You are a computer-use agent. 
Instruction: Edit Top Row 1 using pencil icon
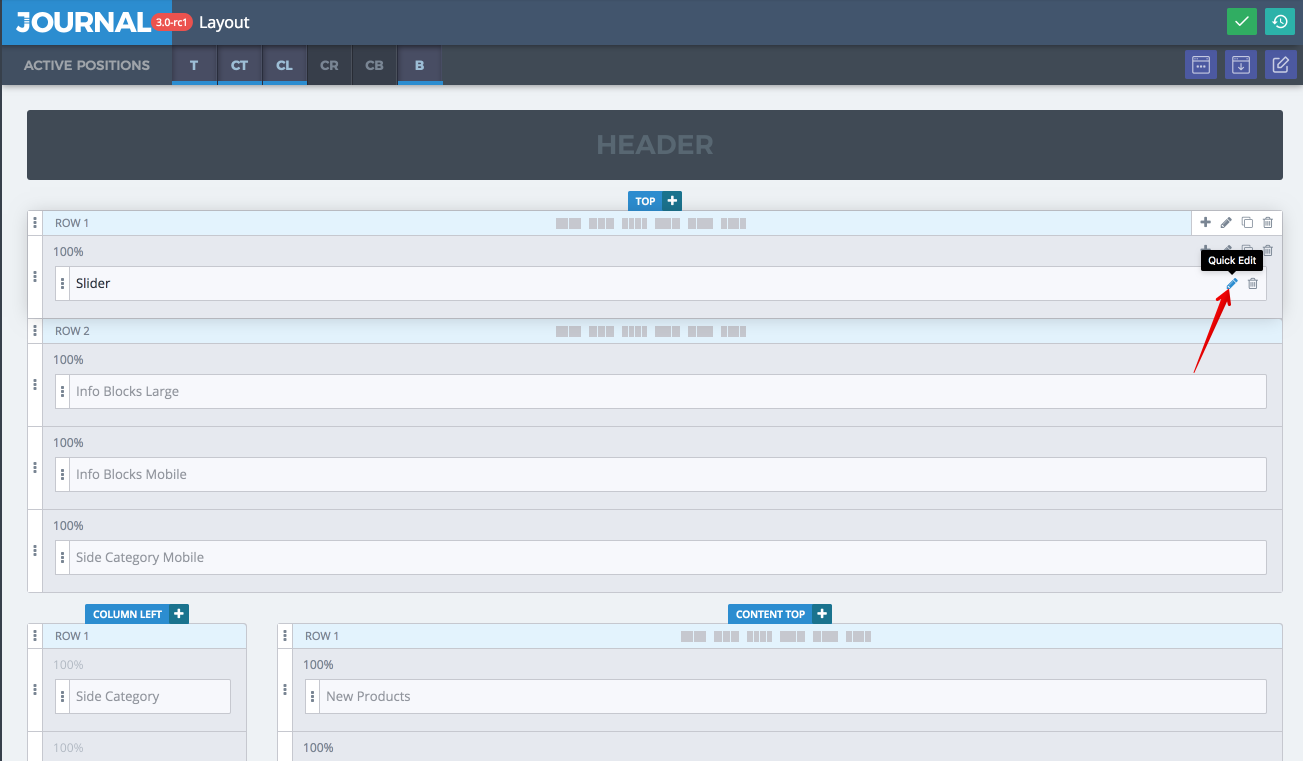1226,223
